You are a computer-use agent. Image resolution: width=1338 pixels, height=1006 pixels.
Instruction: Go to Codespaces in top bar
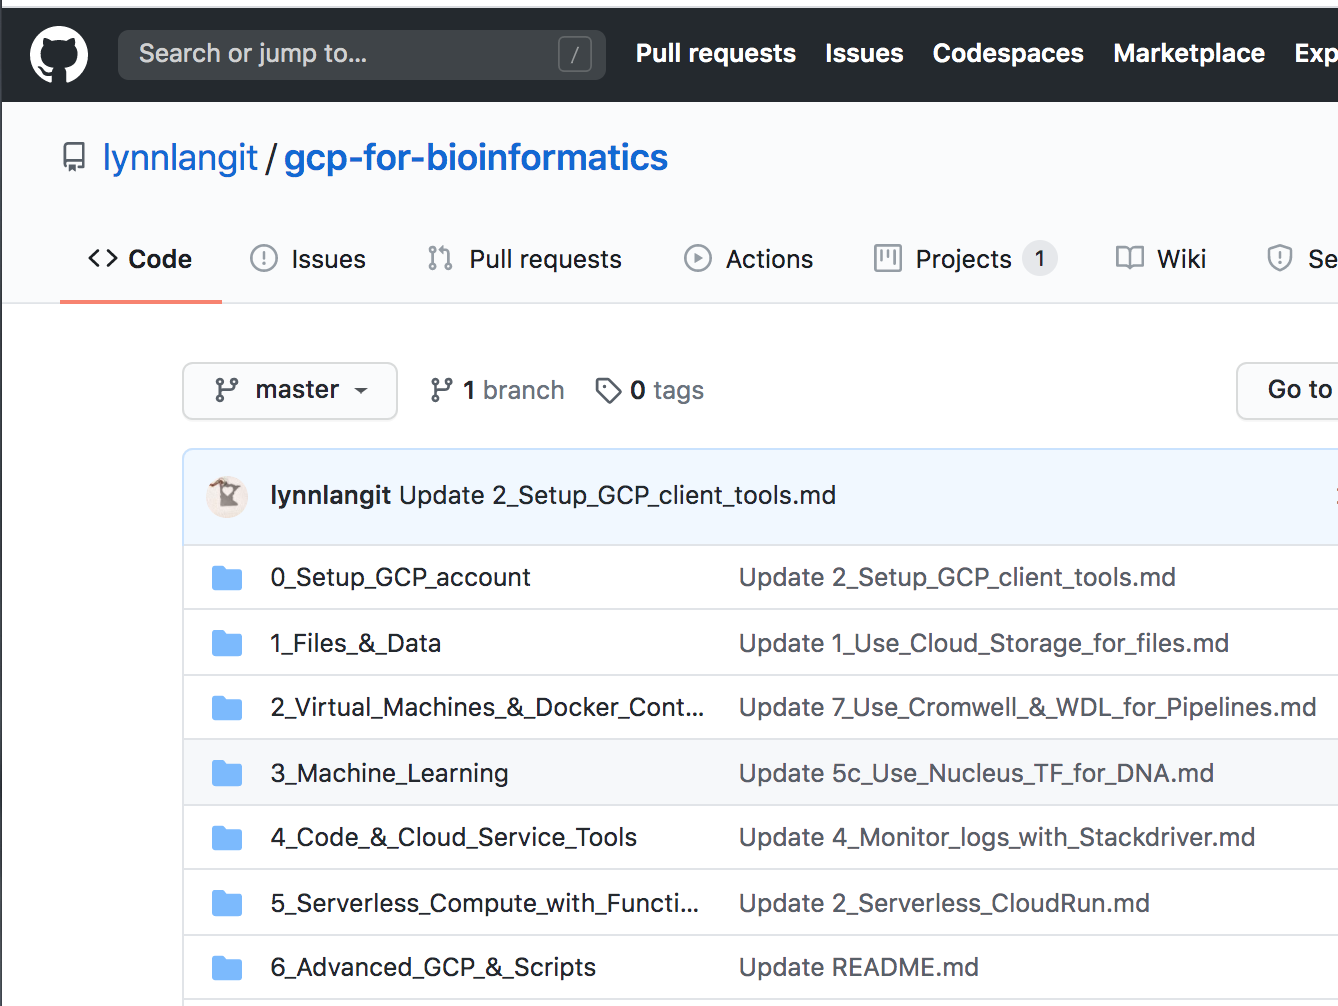coord(1008,53)
